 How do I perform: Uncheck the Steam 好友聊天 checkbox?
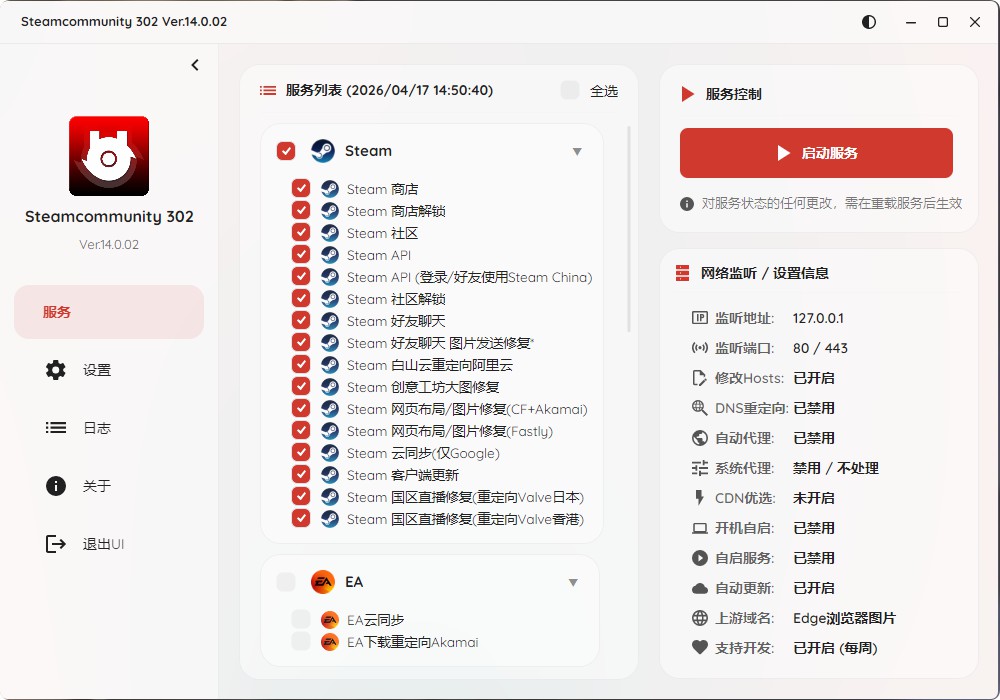tap(301, 321)
